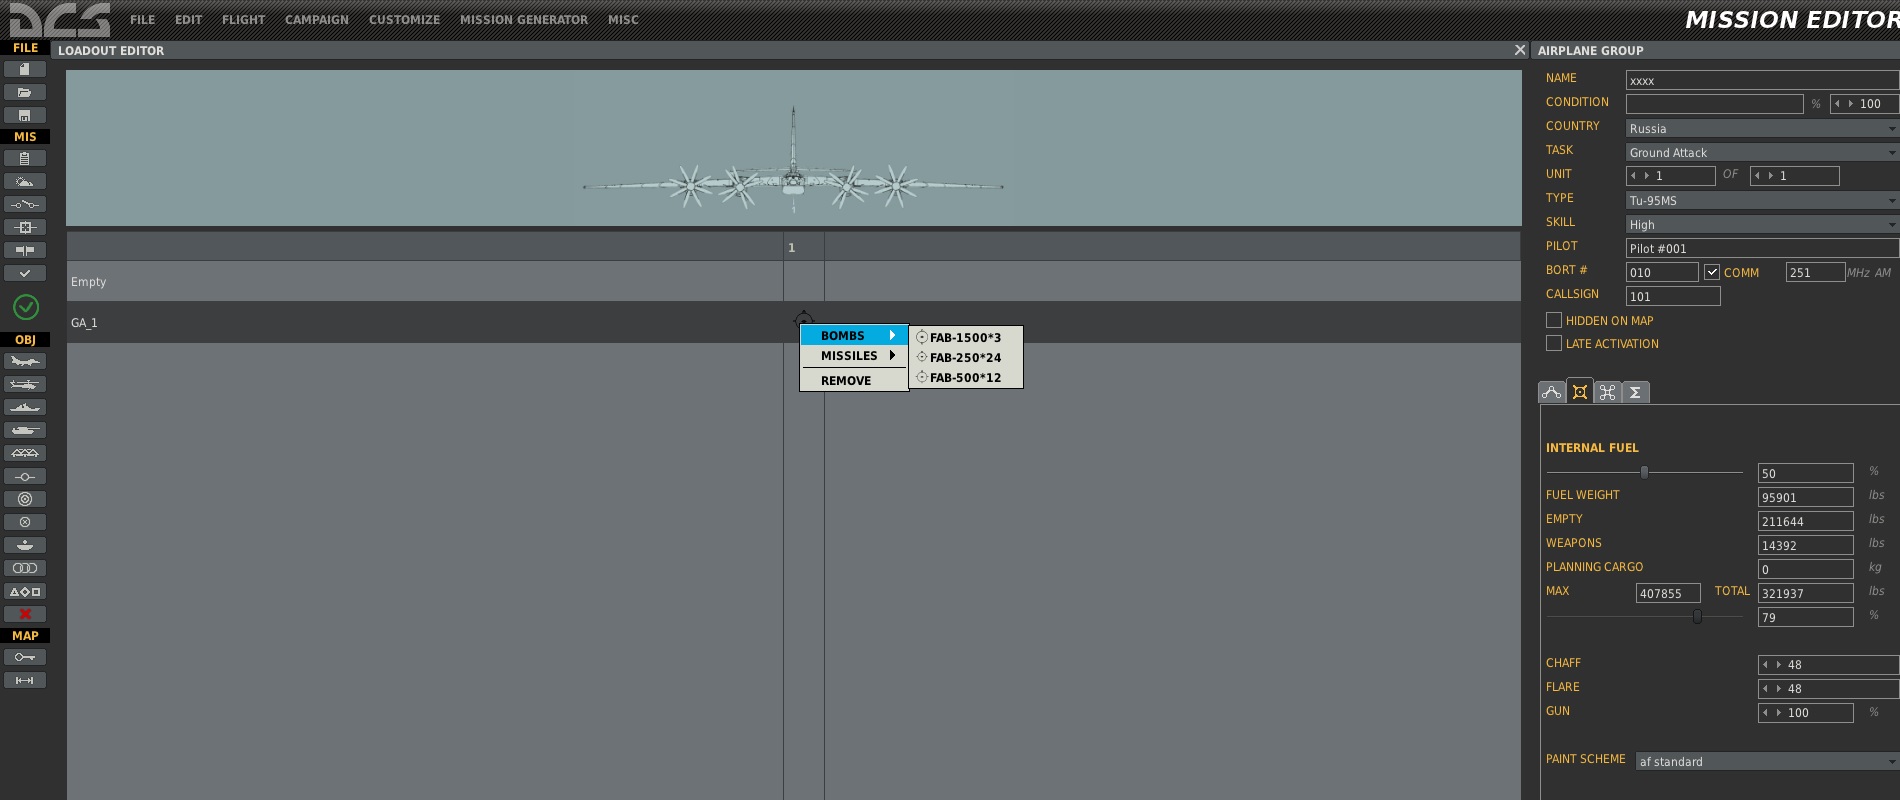The image size is (1900, 800).
Task: Delete object with red X icon
Action: 25,614
